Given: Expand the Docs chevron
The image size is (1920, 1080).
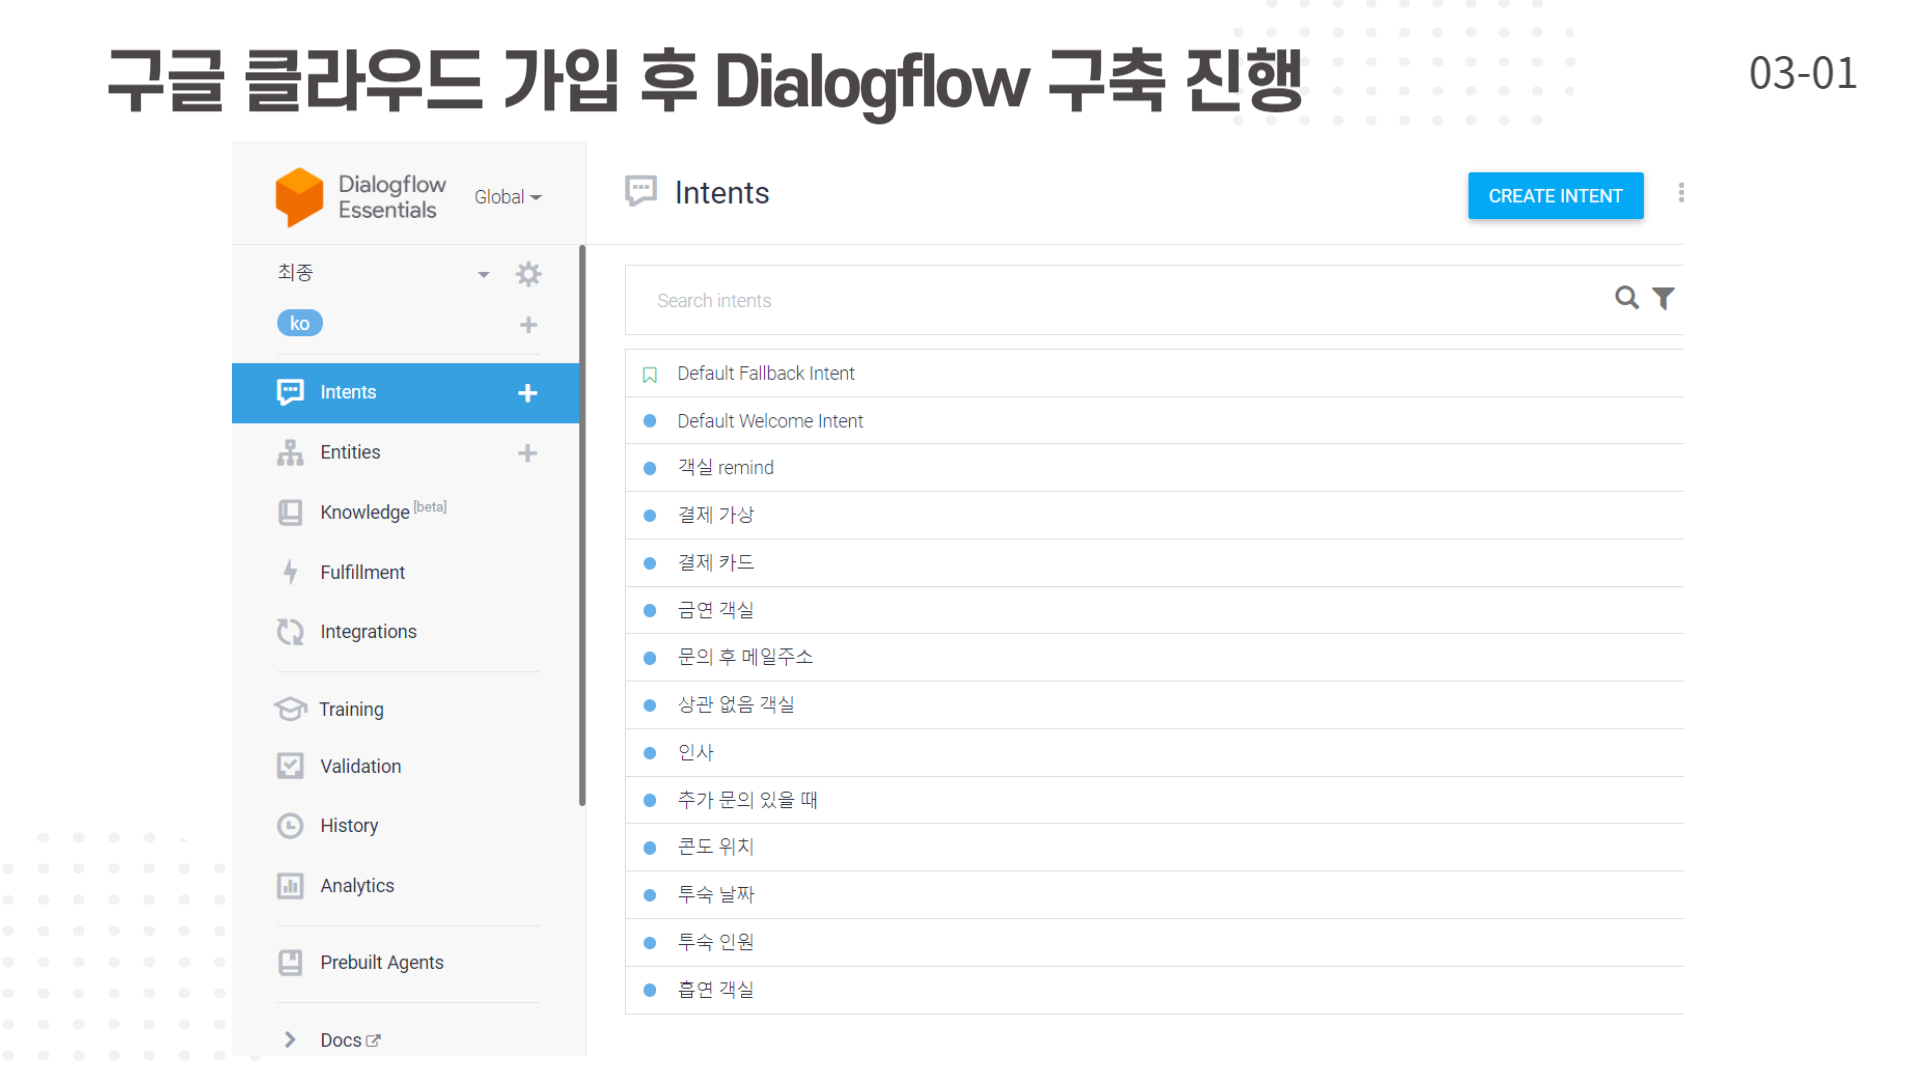Looking at the screenshot, I should coord(290,1040).
